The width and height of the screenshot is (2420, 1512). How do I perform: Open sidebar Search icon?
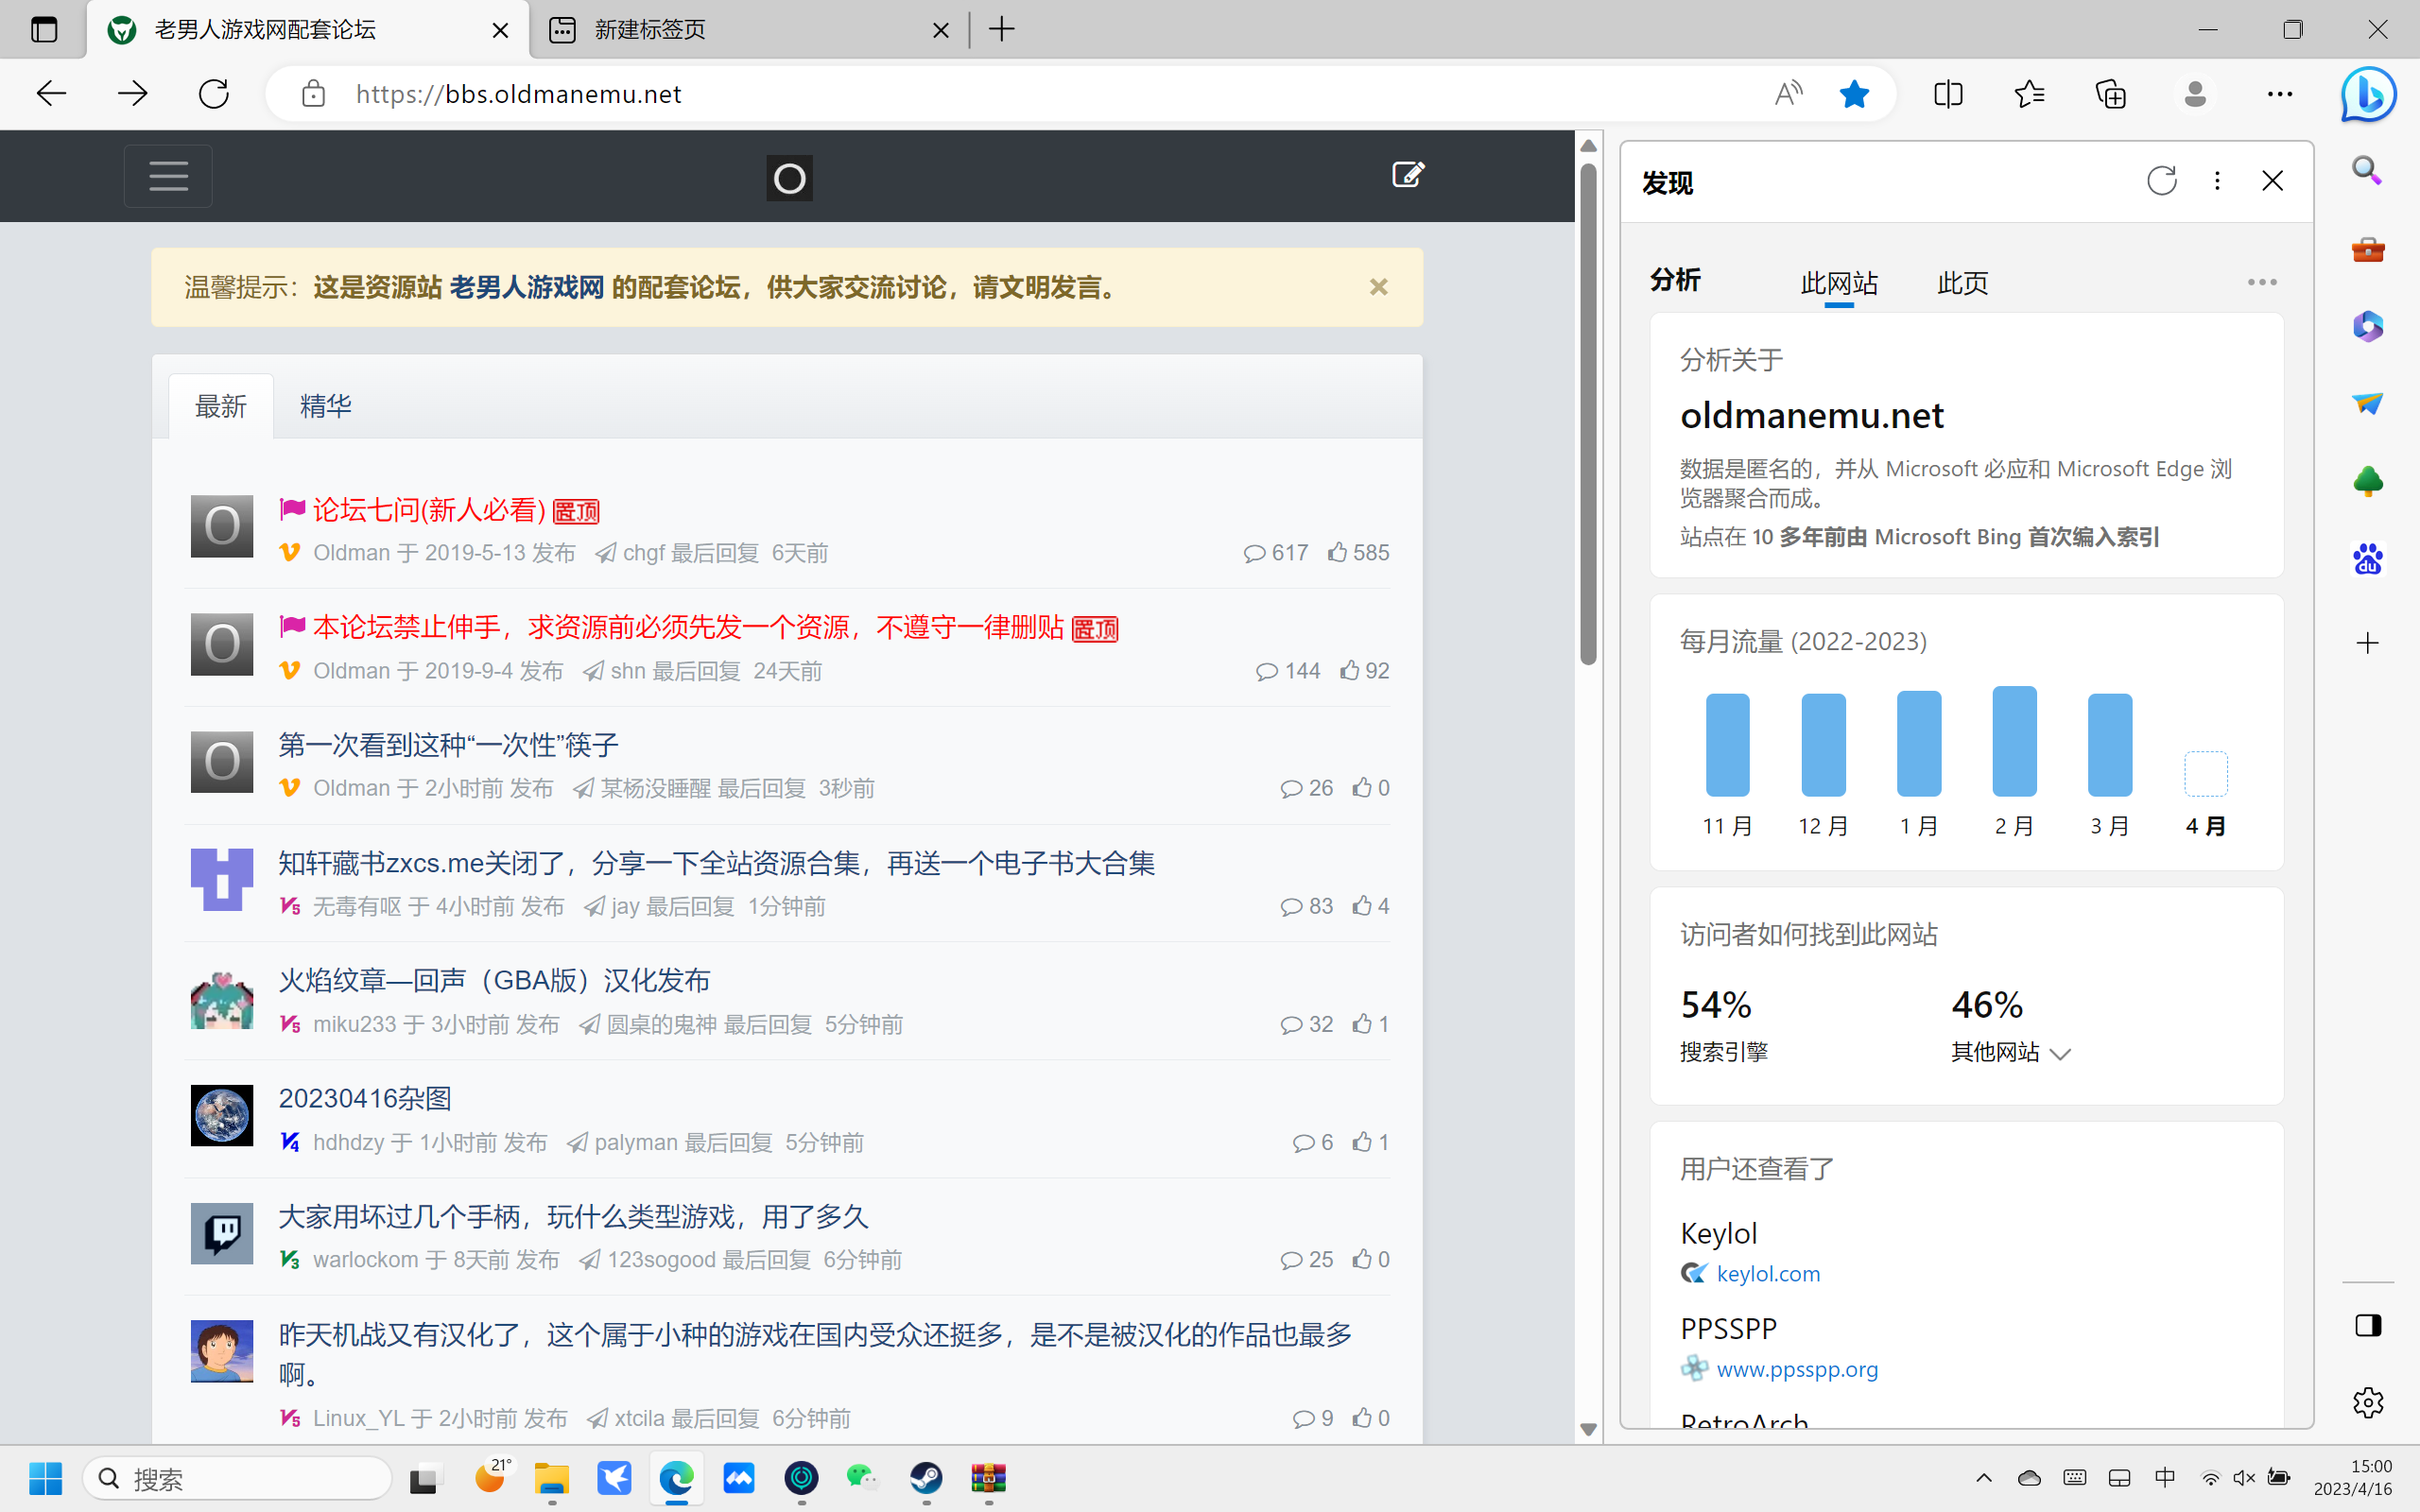[2367, 170]
